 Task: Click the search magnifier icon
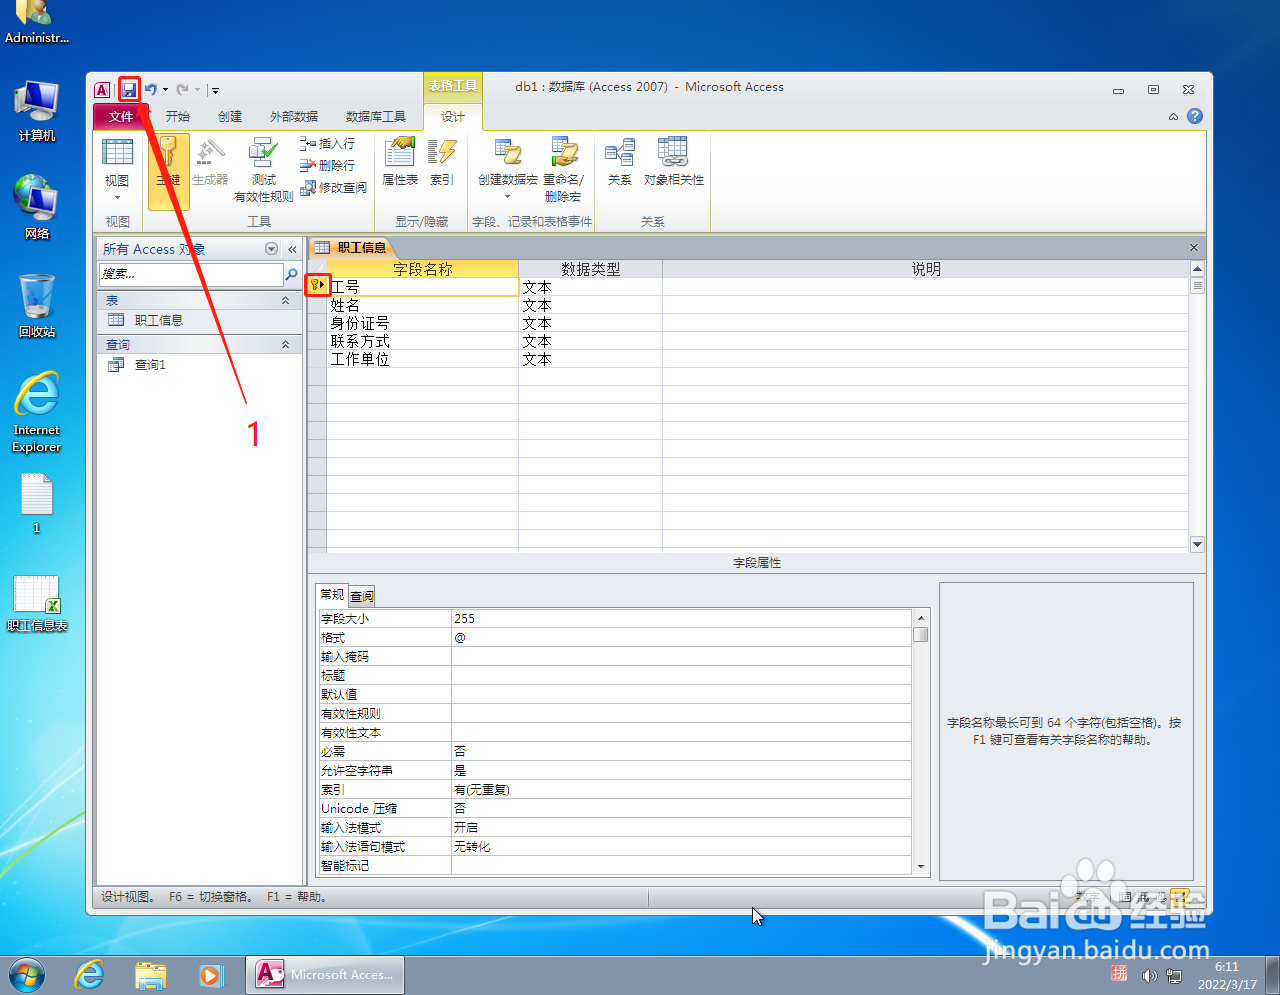pos(291,274)
